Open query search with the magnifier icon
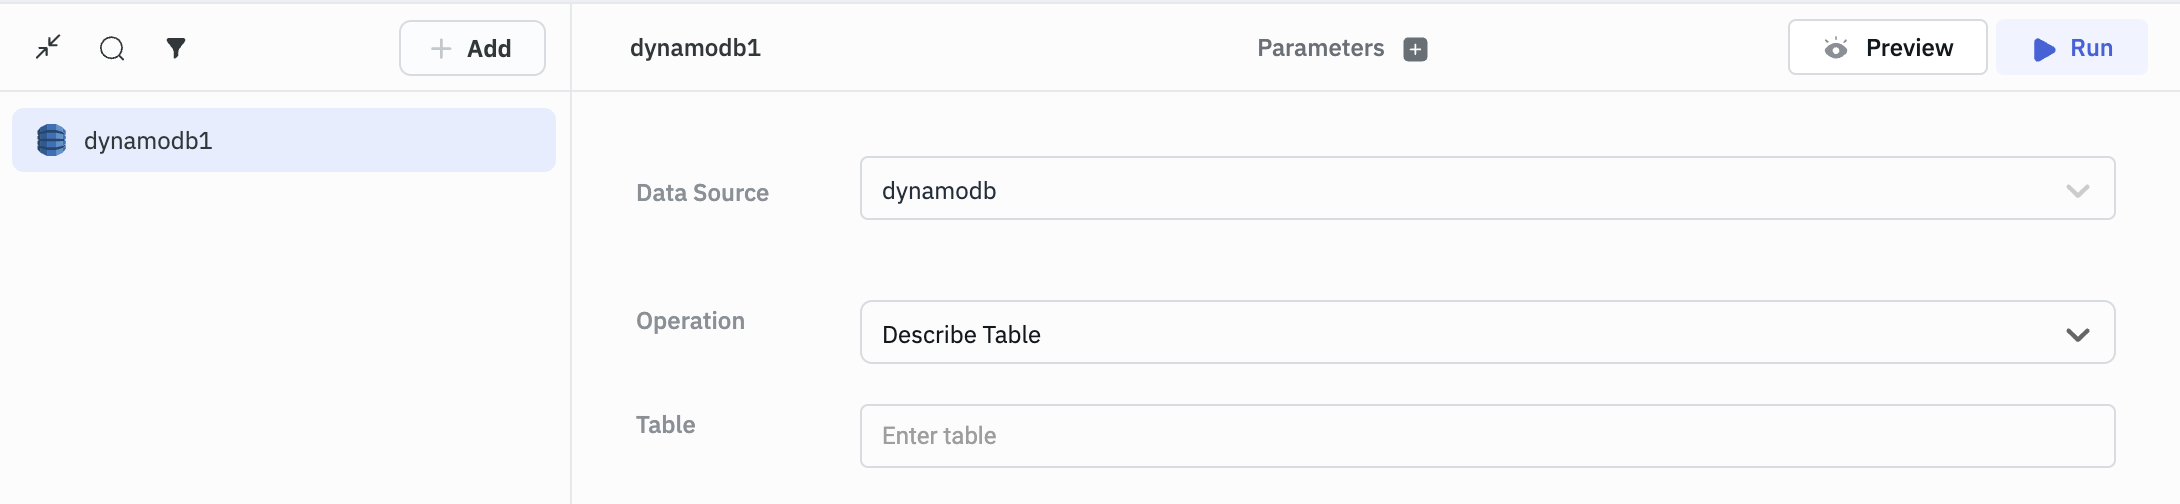The image size is (2180, 504). pyautogui.click(x=112, y=48)
